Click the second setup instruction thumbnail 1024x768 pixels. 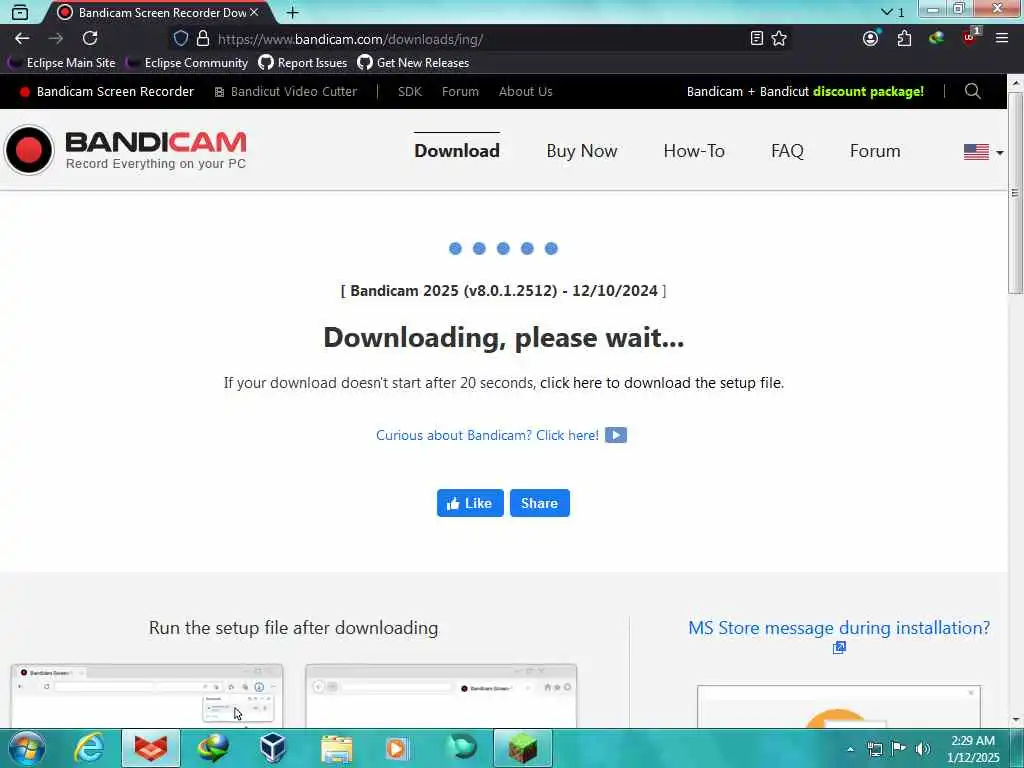(441, 696)
